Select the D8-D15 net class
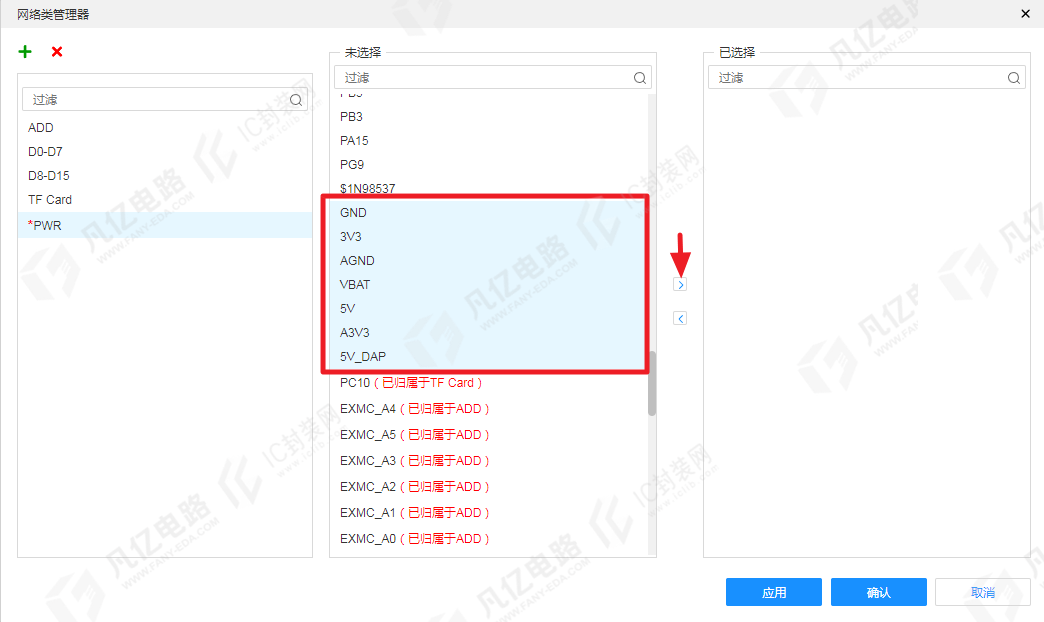This screenshot has width=1044, height=622. click(x=165, y=176)
